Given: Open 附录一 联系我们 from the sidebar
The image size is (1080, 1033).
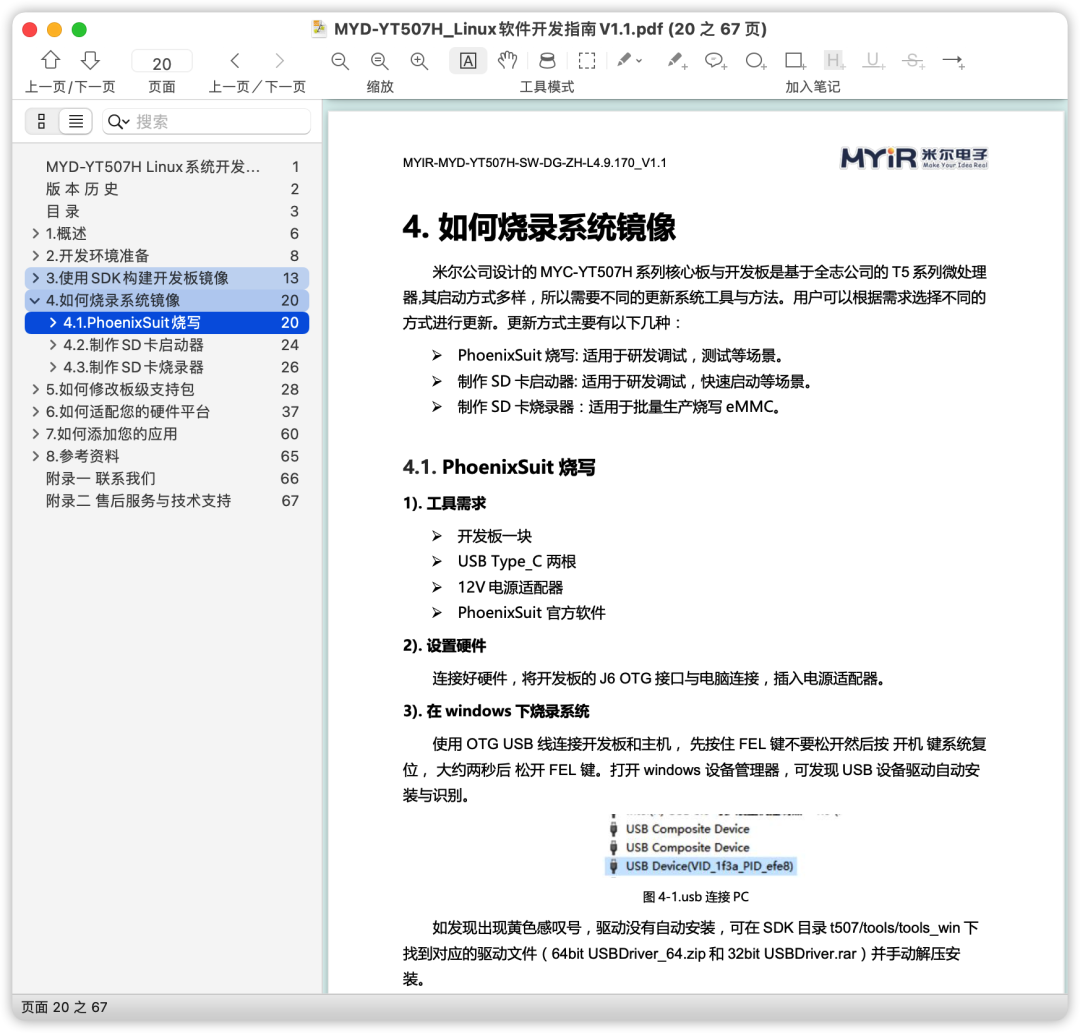Looking at the screenshot, I should (100, 478).
